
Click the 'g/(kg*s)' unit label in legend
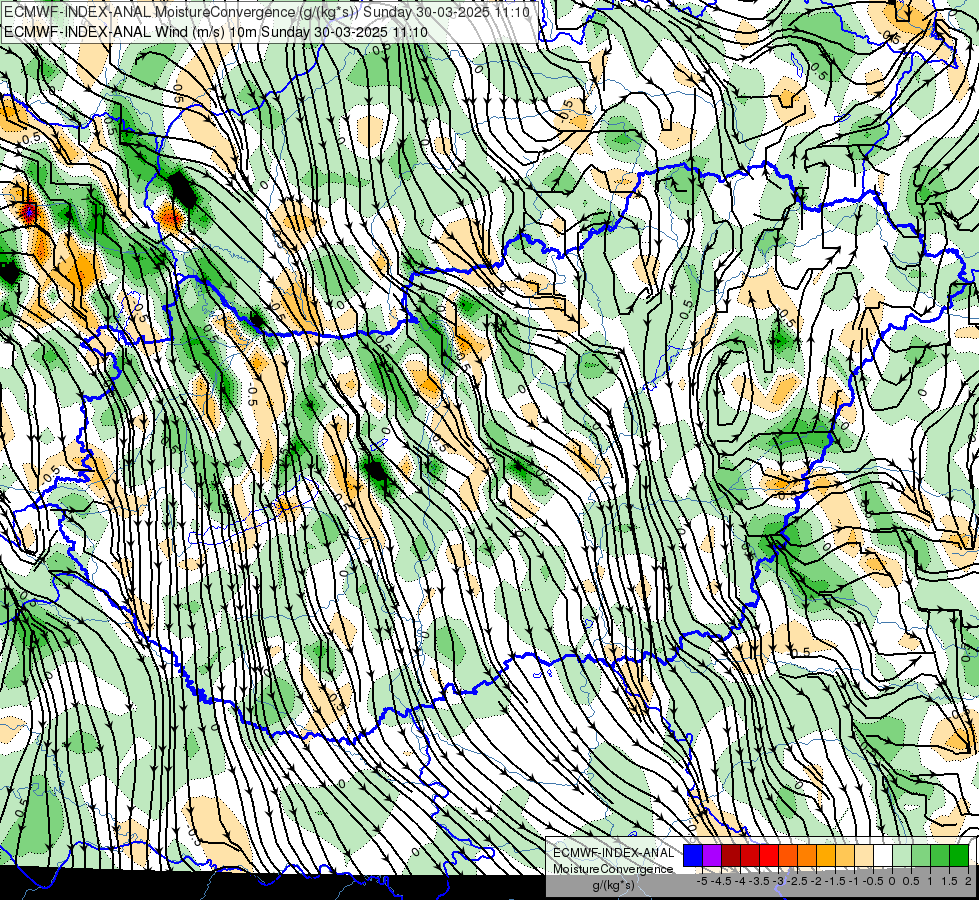pyautogui.click(x=613, y=885)
